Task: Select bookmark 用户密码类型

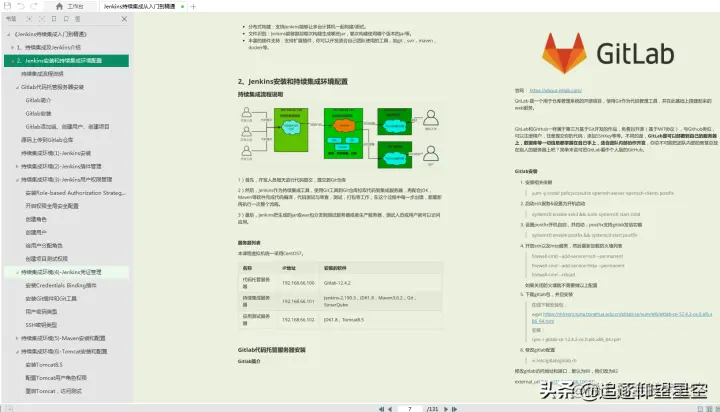Action: point(41,312)
